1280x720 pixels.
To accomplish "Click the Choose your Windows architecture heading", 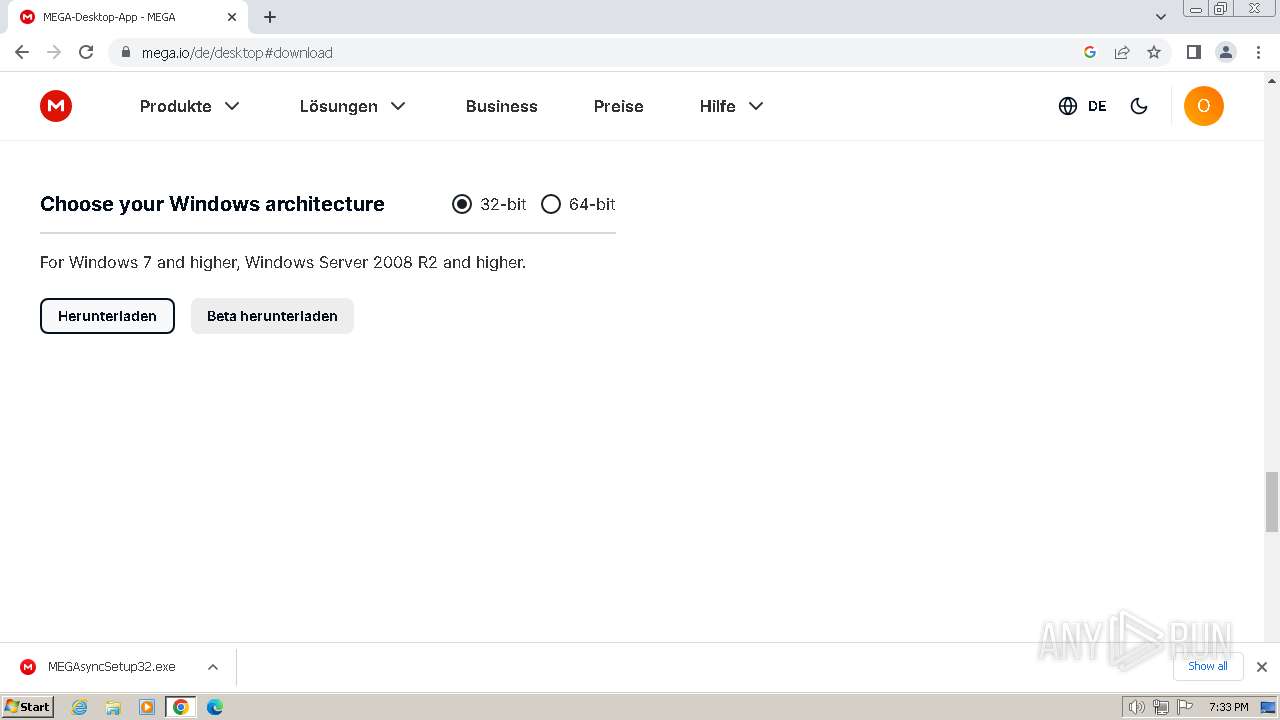I will (x=212, y=204).
